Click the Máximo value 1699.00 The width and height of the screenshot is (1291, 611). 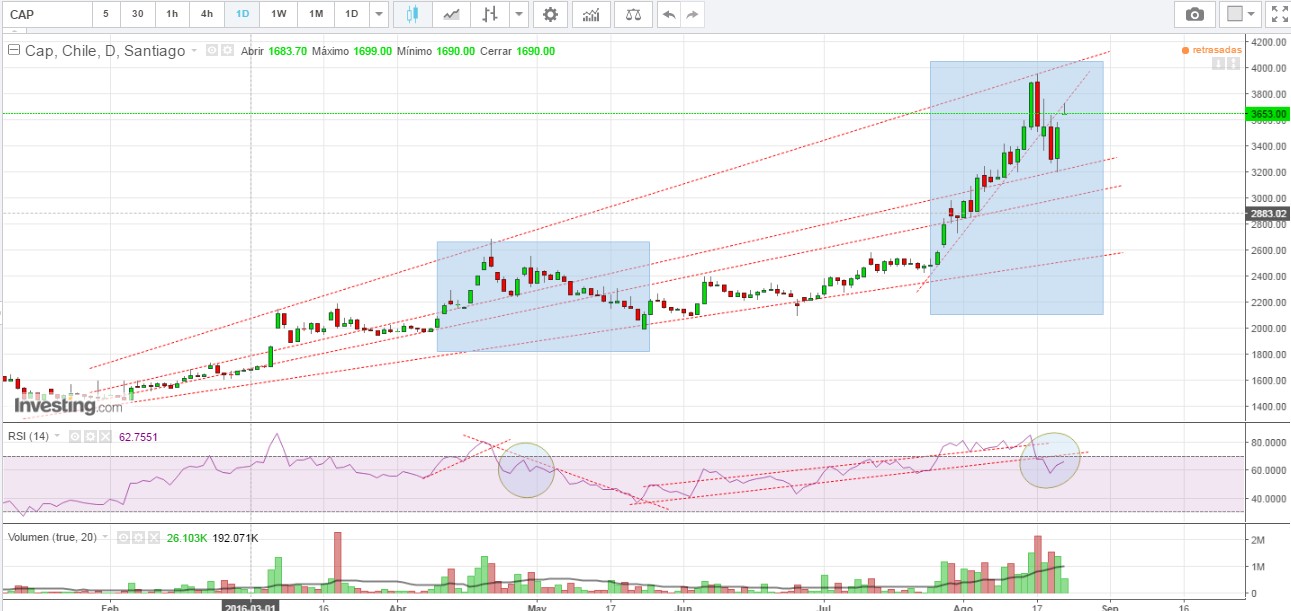(373, 51)
